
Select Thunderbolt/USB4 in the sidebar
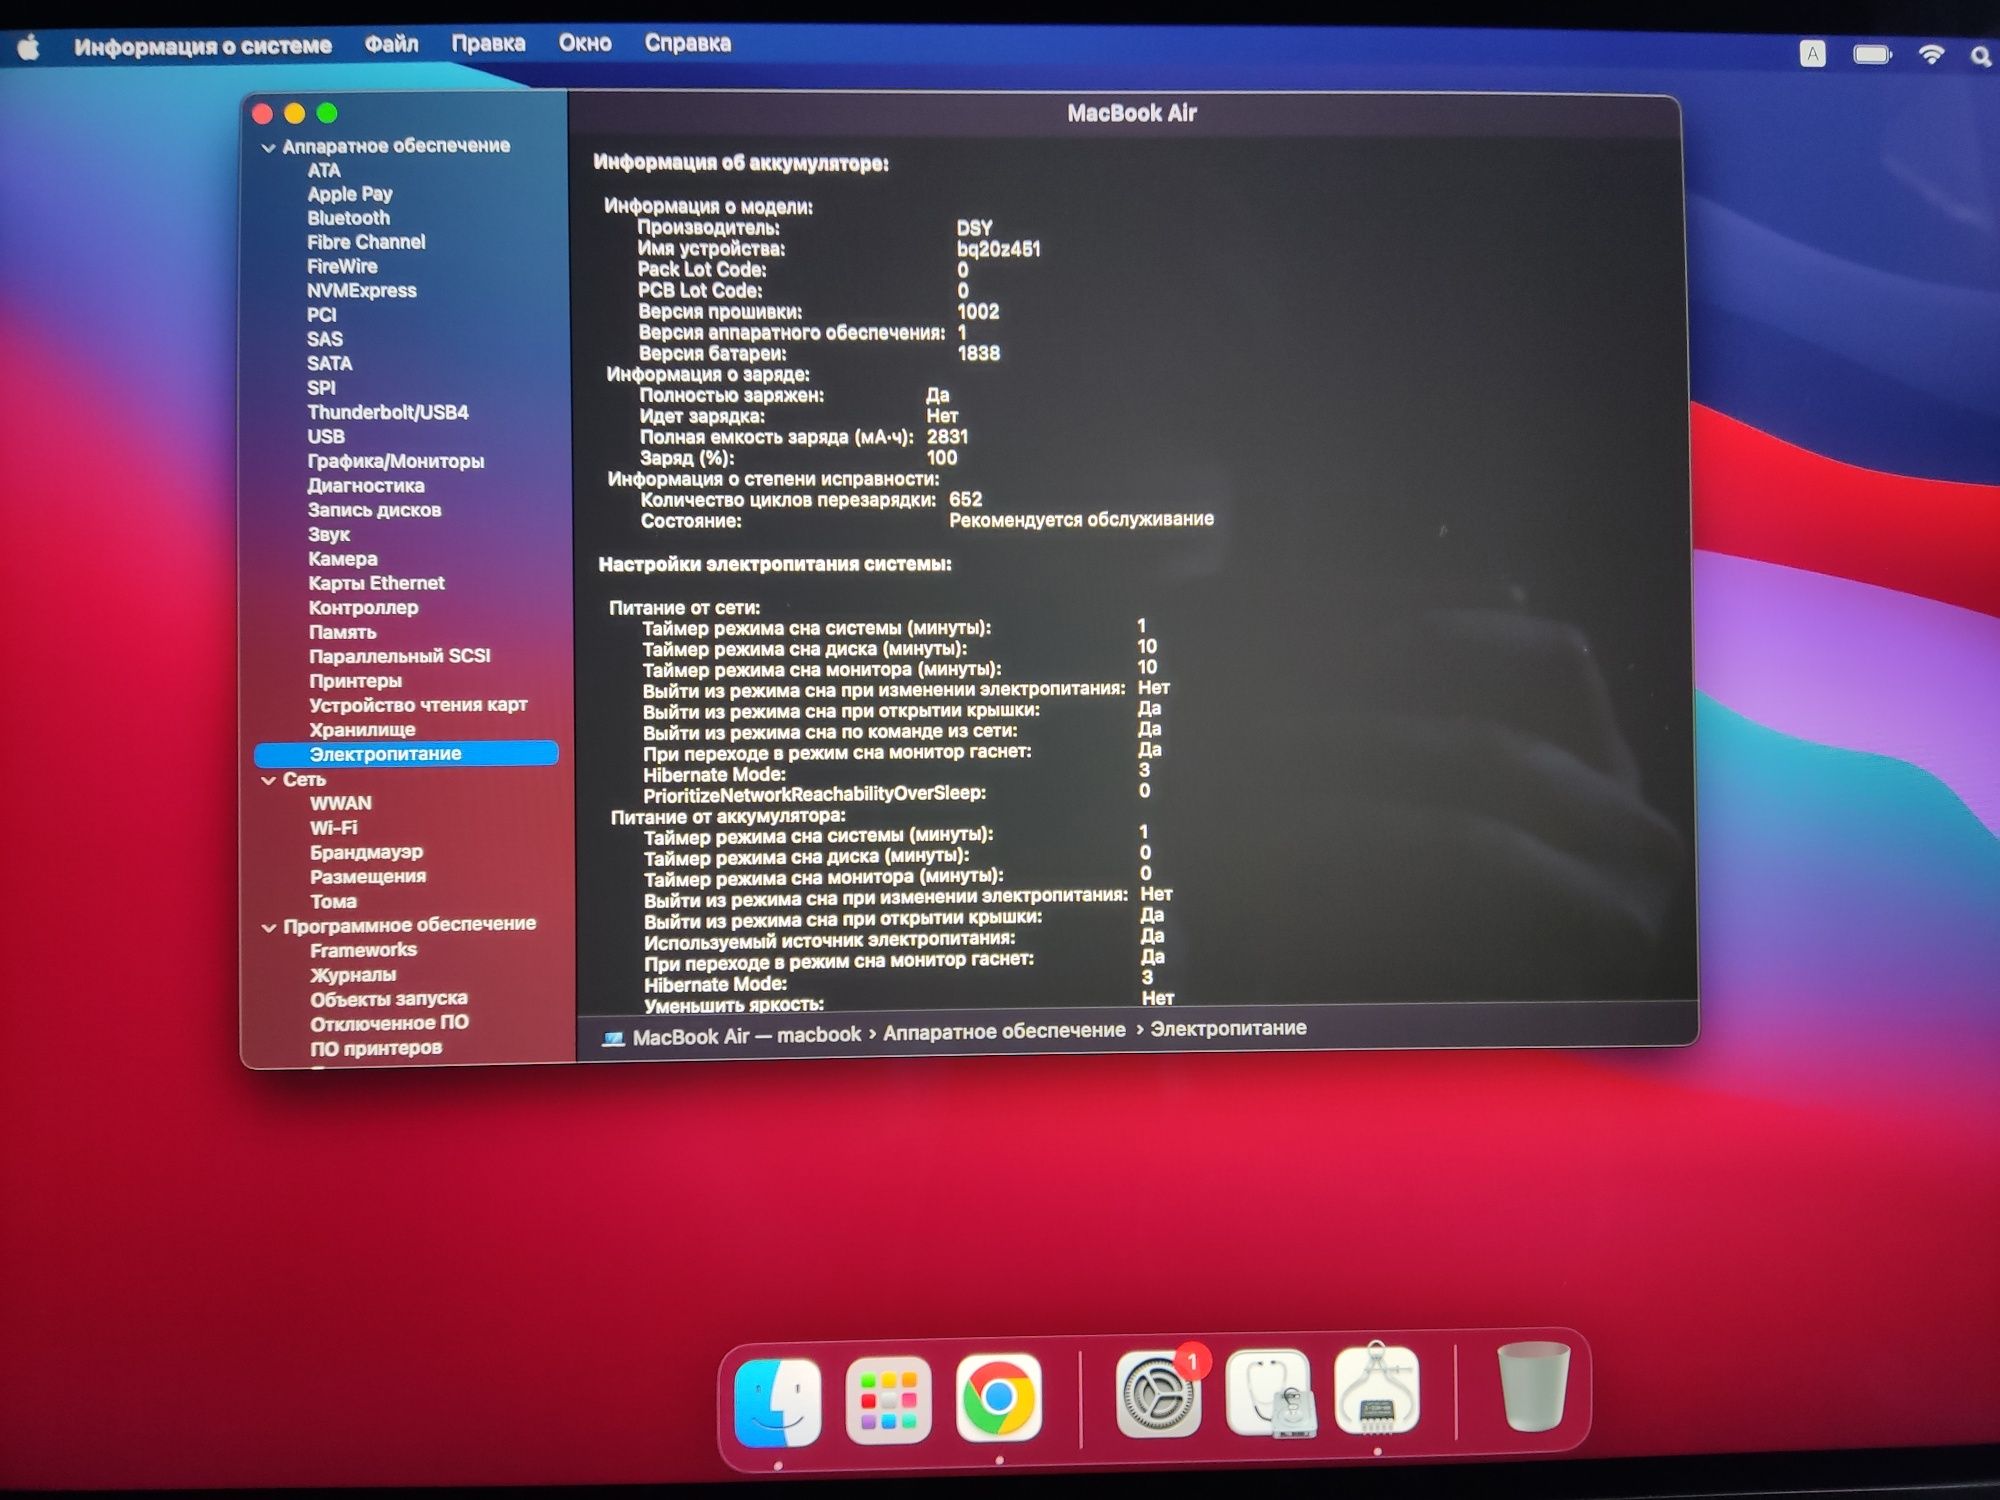tap(388, 413)
